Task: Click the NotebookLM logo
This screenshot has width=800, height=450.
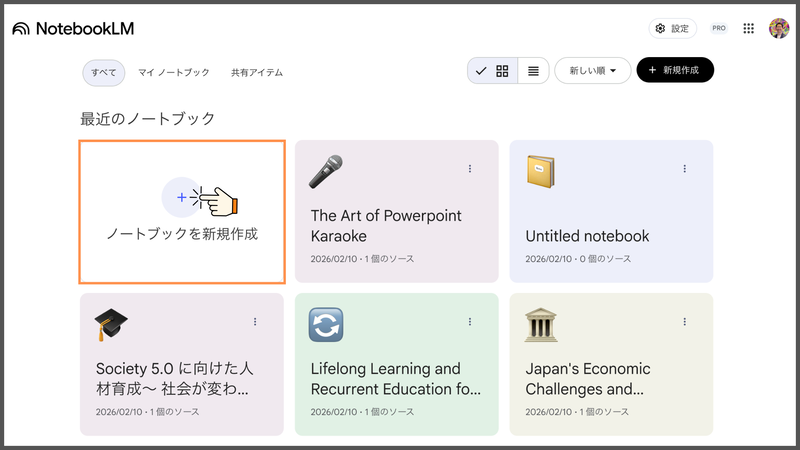Action: coord(73,29)
